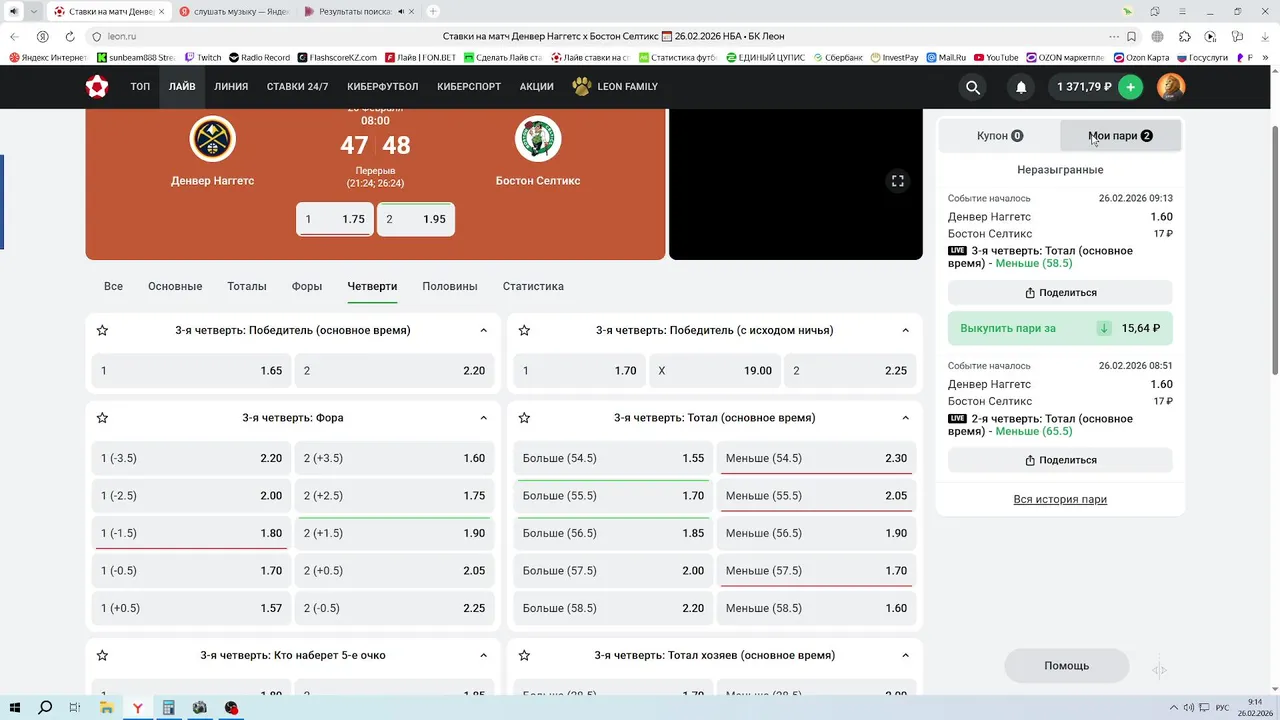Open Yandex browser taskbar icon
Screen dimensions: 1280x720
[138, 708]
